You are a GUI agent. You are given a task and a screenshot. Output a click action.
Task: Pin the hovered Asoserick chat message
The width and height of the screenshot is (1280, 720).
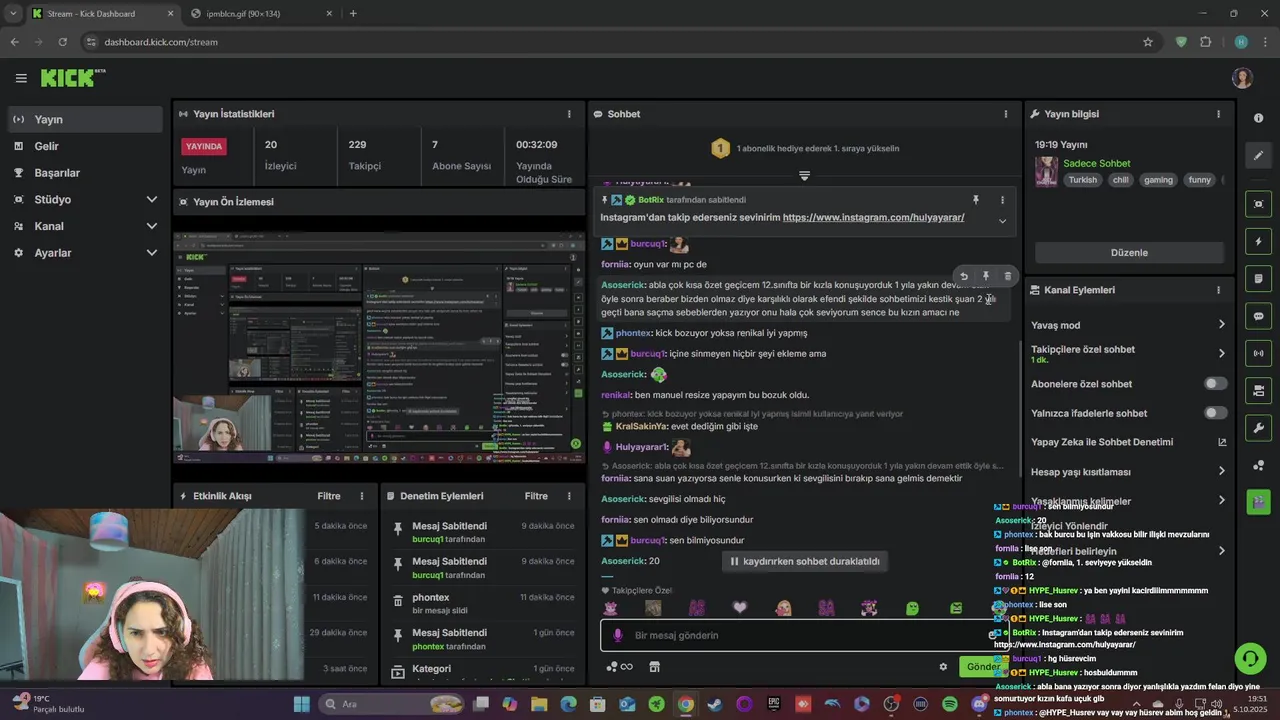(x=985, y=276)
